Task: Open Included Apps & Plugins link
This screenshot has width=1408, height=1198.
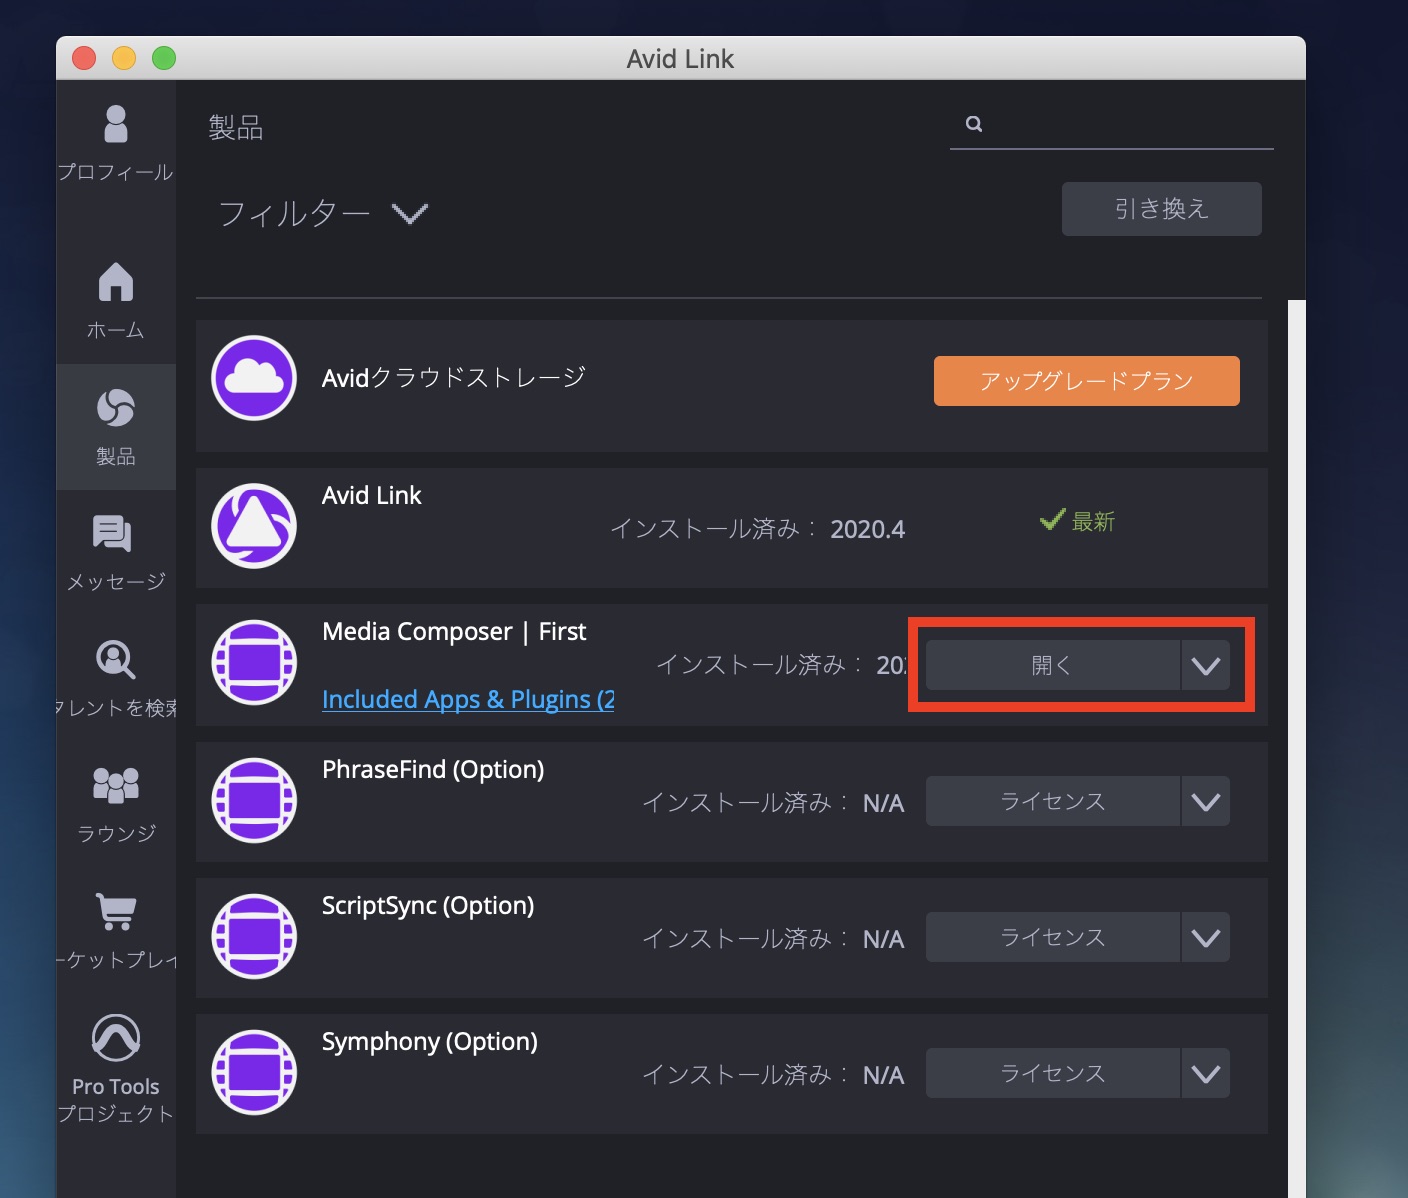Action: point(468,699)
